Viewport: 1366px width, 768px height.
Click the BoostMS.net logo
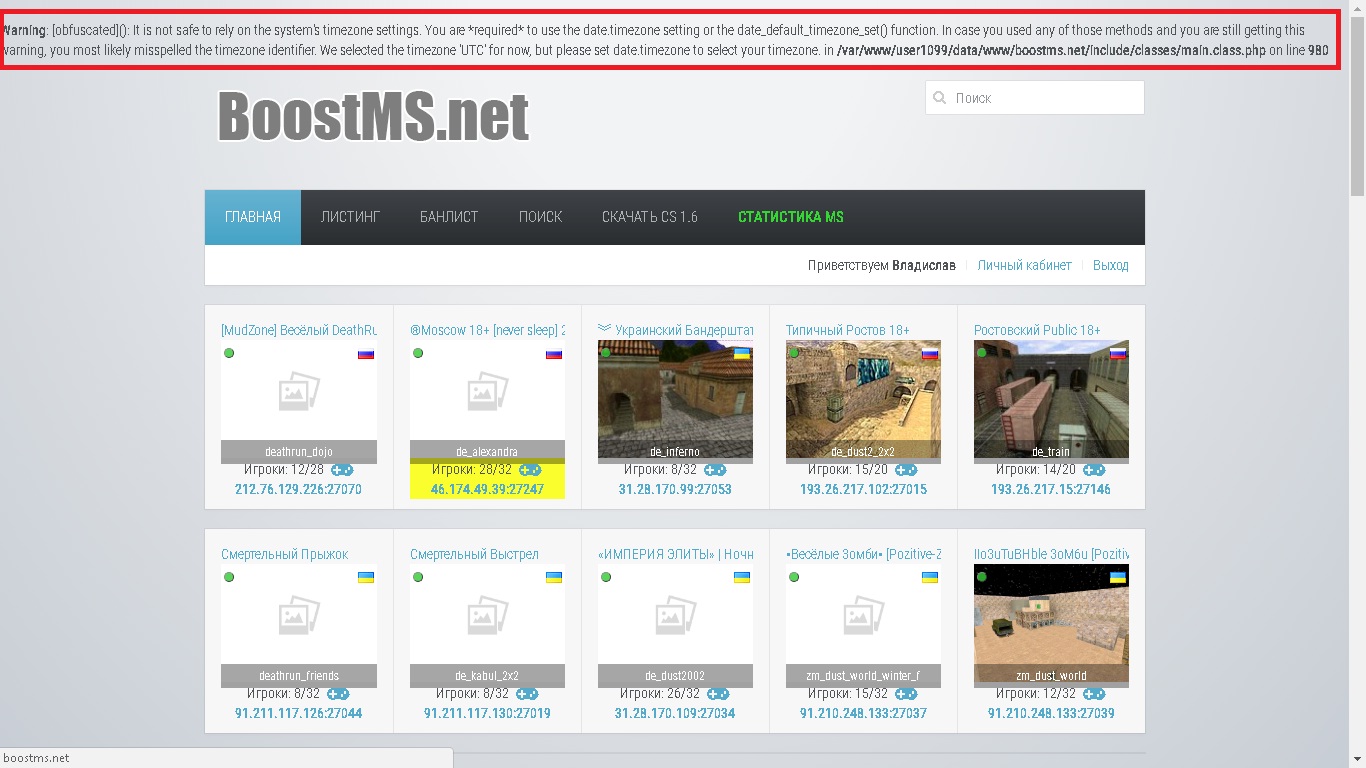373,117
